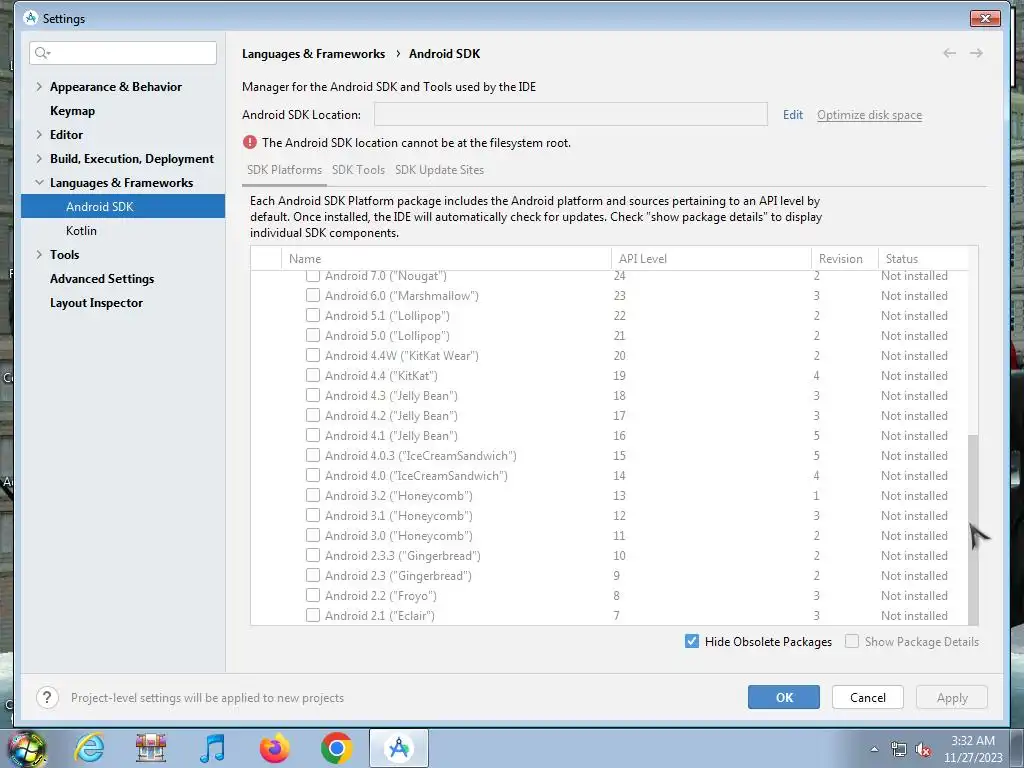Click OK to confirm settings

(784, 697)
